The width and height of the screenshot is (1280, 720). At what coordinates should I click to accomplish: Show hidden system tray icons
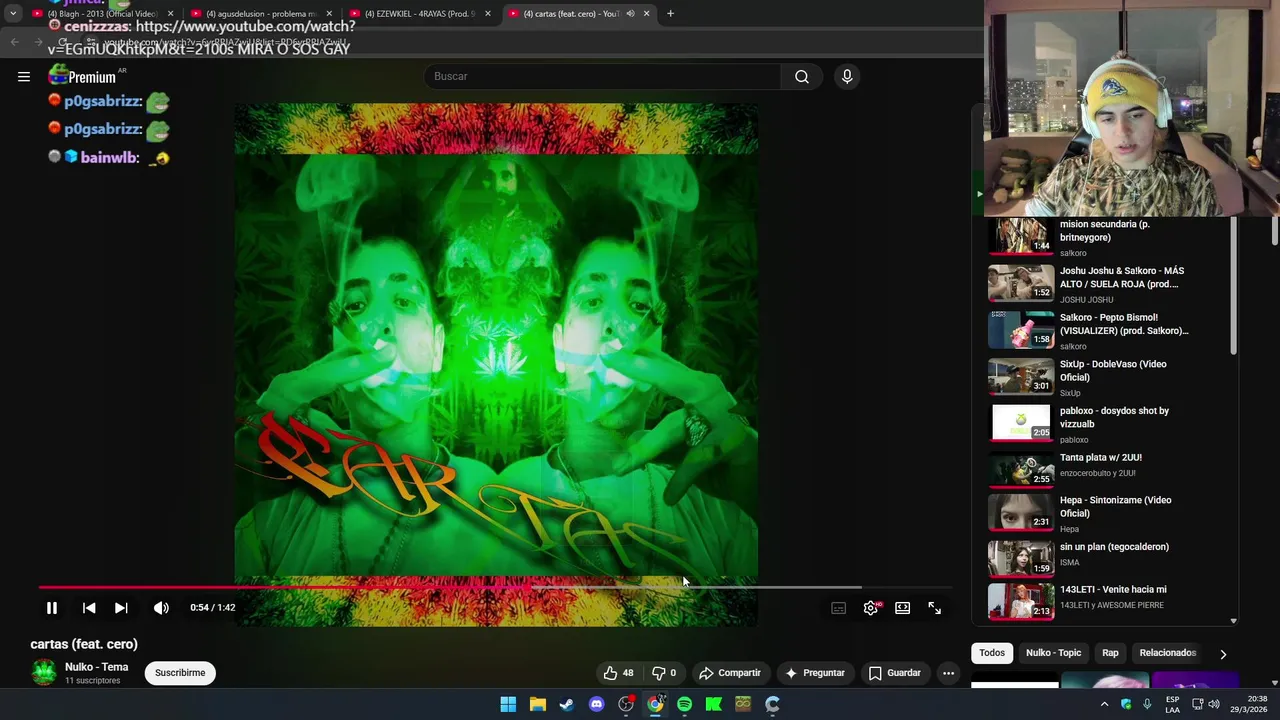pyautogui.click(x=1105, y=704)
